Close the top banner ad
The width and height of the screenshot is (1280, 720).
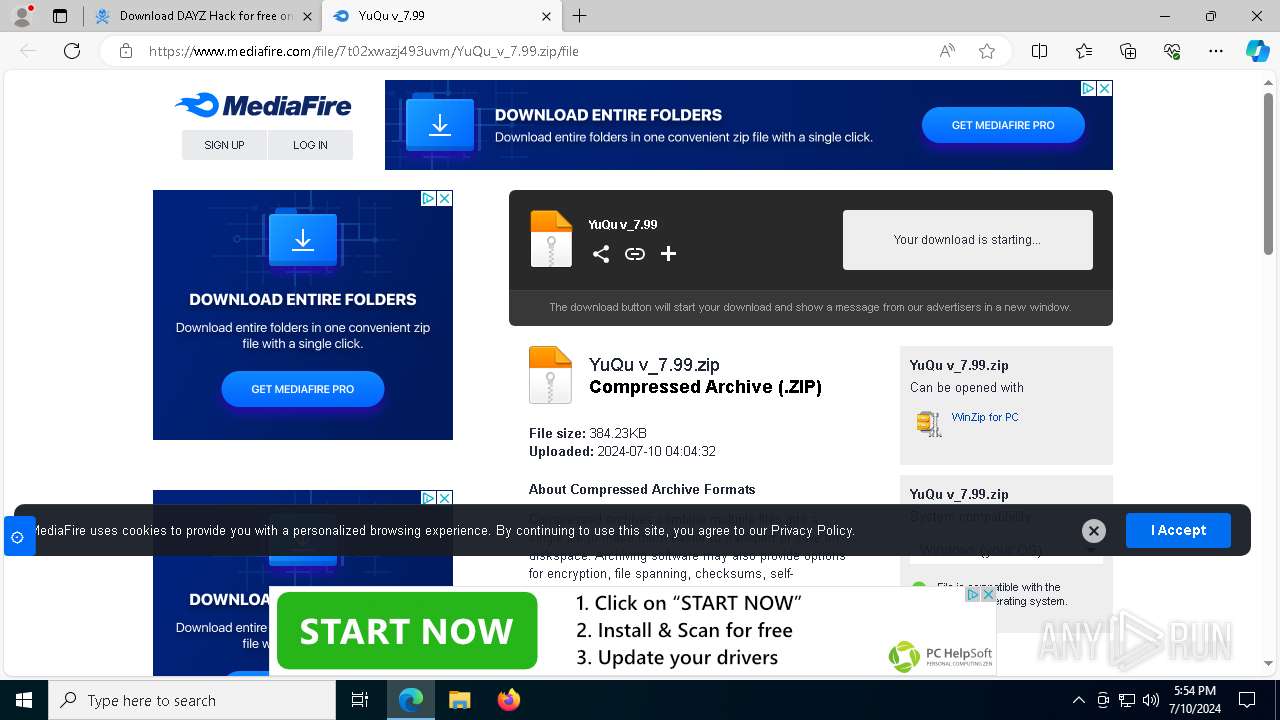click(x=1104, y=88)
